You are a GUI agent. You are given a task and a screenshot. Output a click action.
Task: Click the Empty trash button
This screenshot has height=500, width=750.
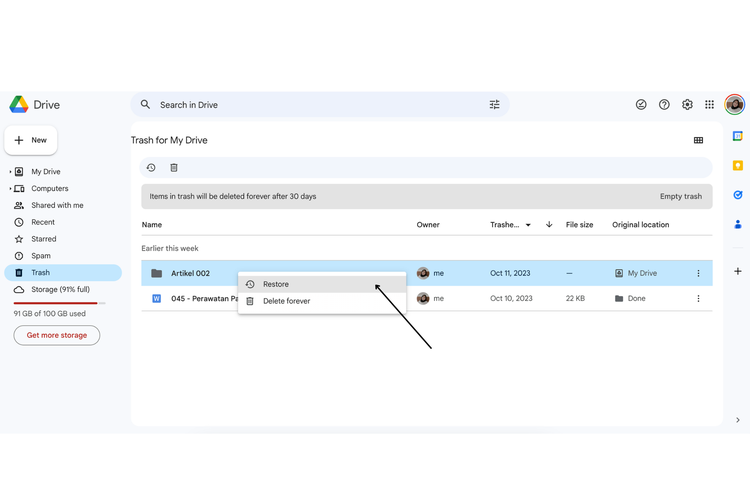pos(680,197)
